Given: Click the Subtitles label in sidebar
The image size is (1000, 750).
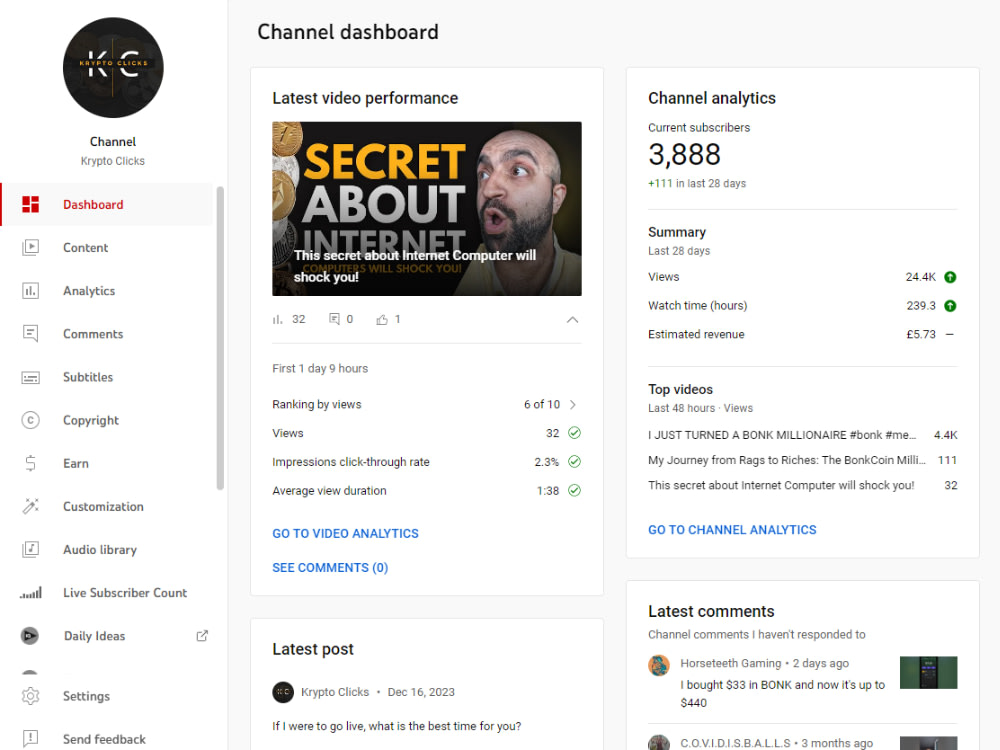Looking at the screenshot, I should [x=88, y=377].
